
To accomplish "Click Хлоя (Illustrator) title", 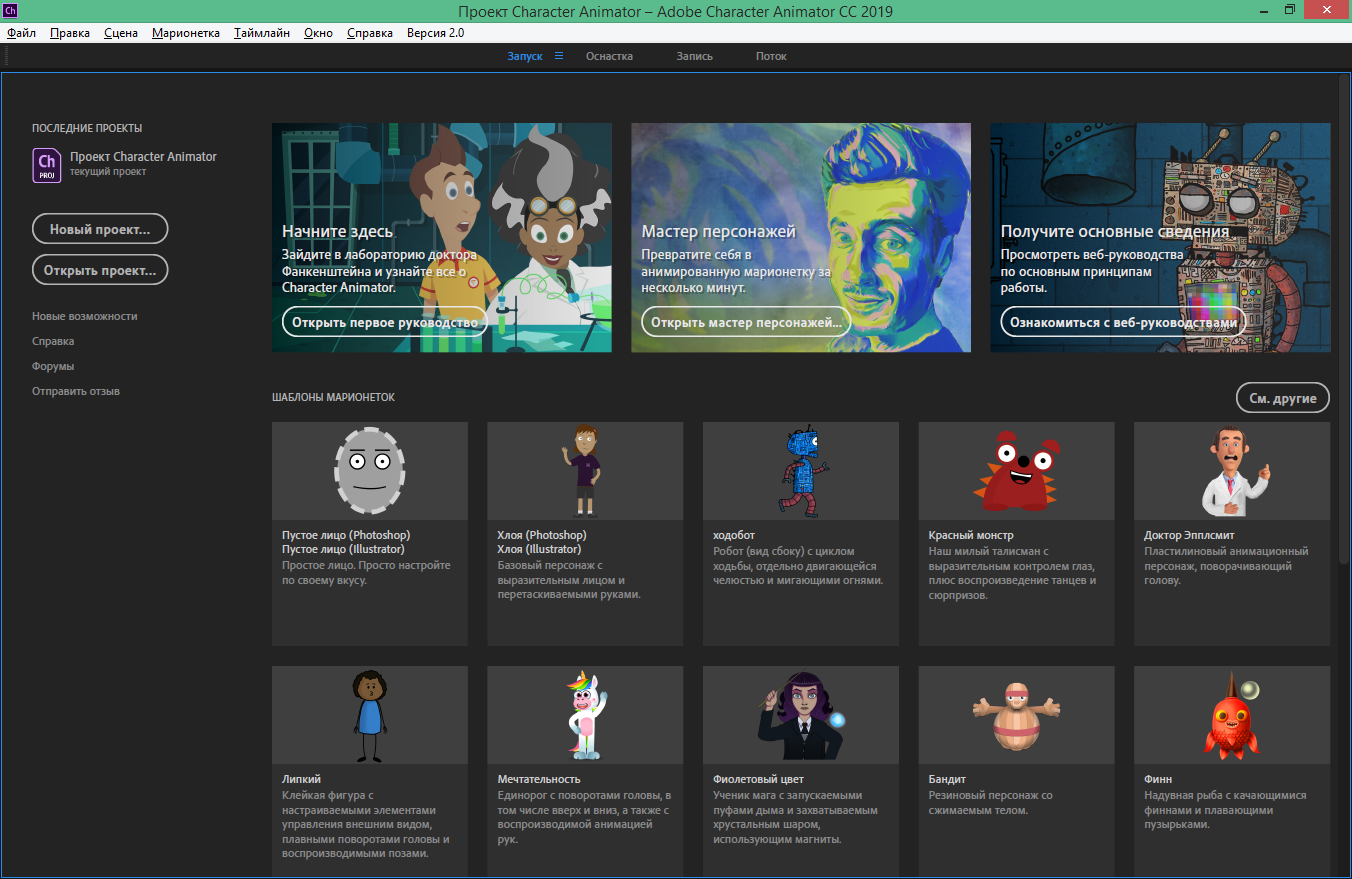I will (x=539, y=549).
